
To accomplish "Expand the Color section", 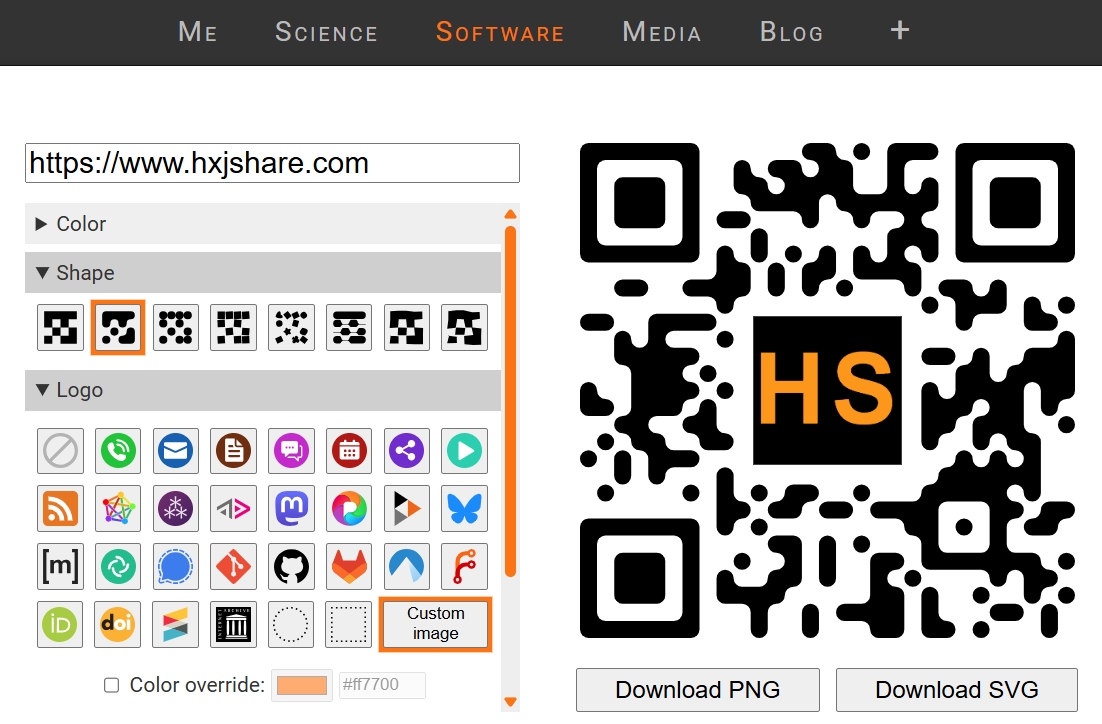I will pyautogui.click(x=263, y=224).
